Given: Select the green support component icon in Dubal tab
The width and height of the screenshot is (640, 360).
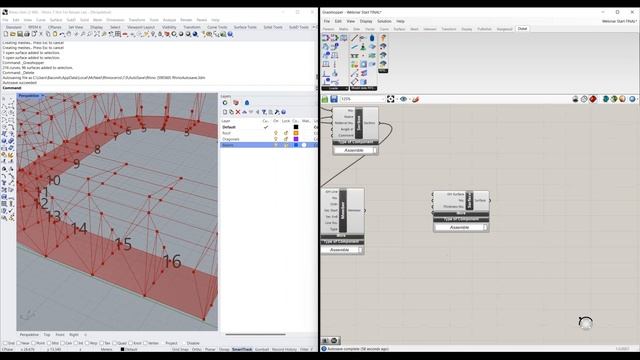Looking at the screenshot, I should click(x=363, y=47).
